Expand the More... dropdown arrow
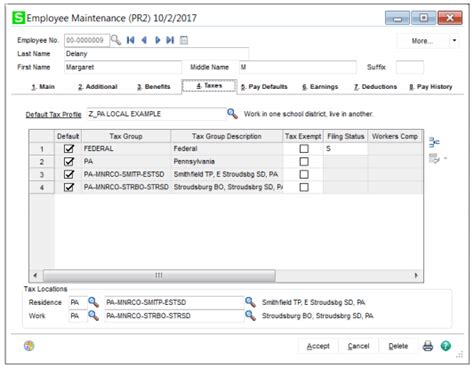 coord(454,41)
